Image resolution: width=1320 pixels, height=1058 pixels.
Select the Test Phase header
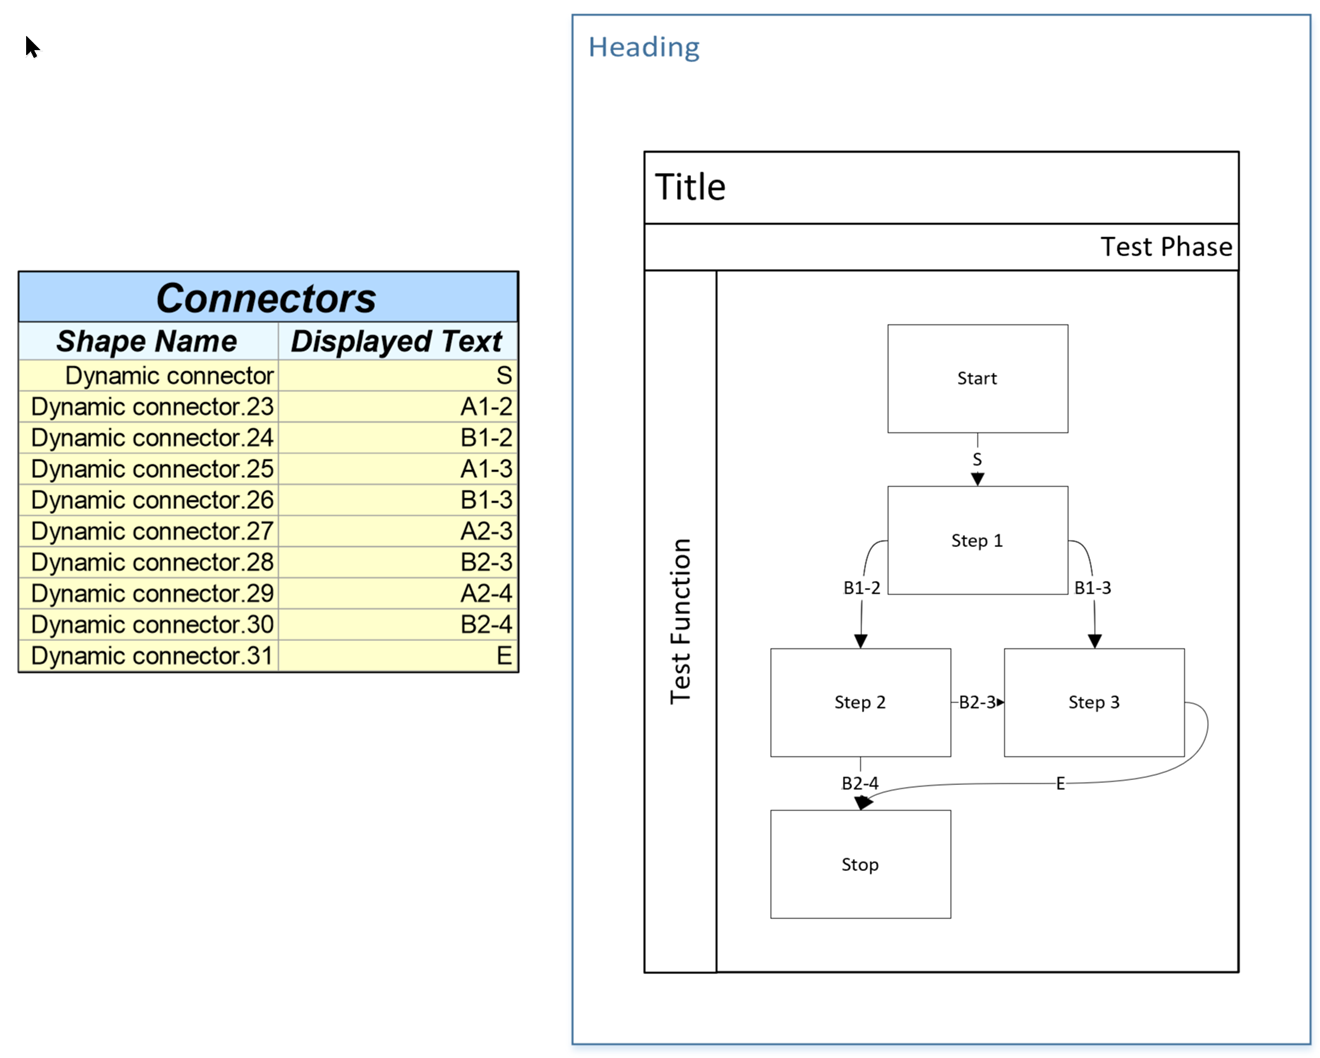(x=1167, y=247)
